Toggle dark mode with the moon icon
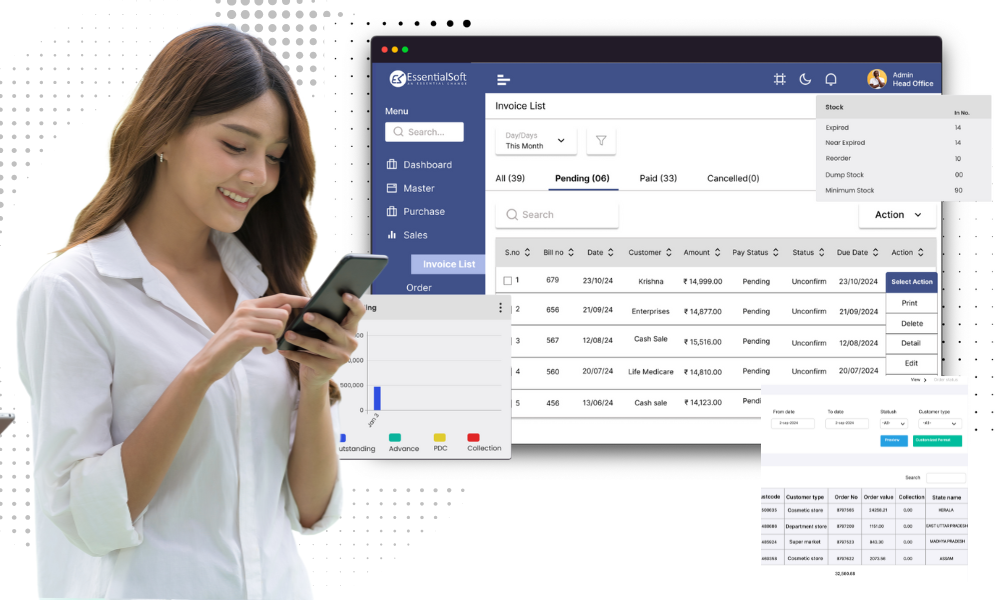Image resolution: width=1000 pixels, height=600 pixels. coord(803,78)
